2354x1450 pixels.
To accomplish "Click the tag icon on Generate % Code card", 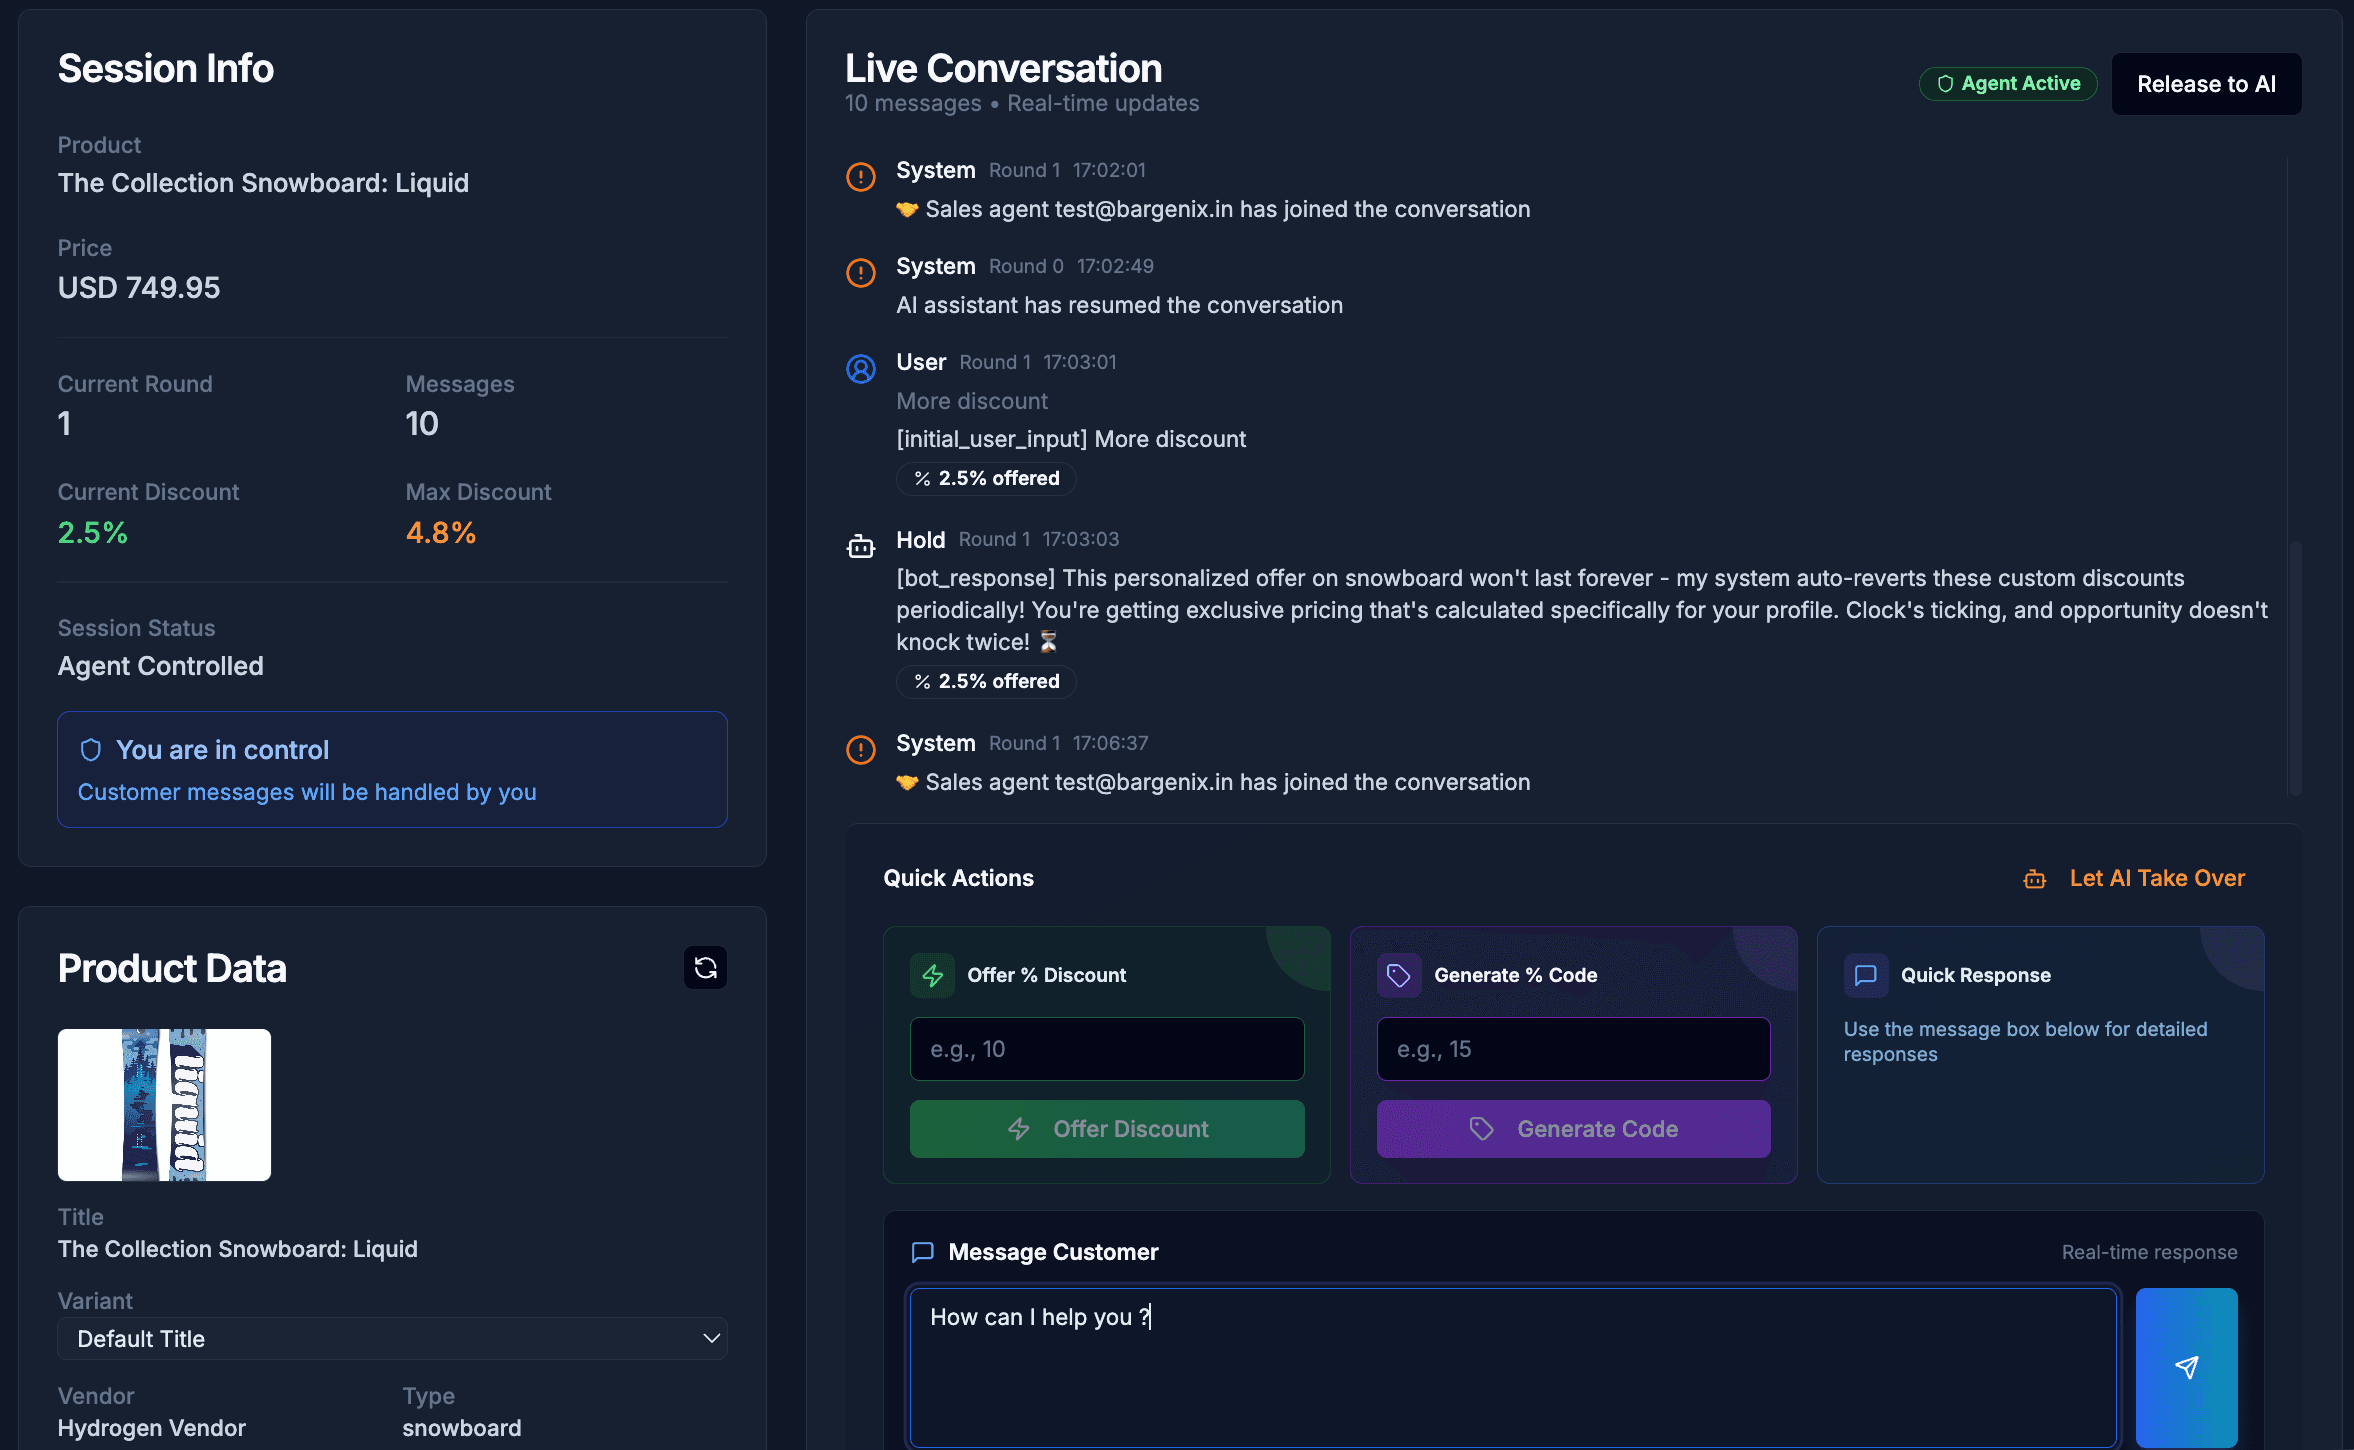I will pyautogui.click(x=1399, y=975).
